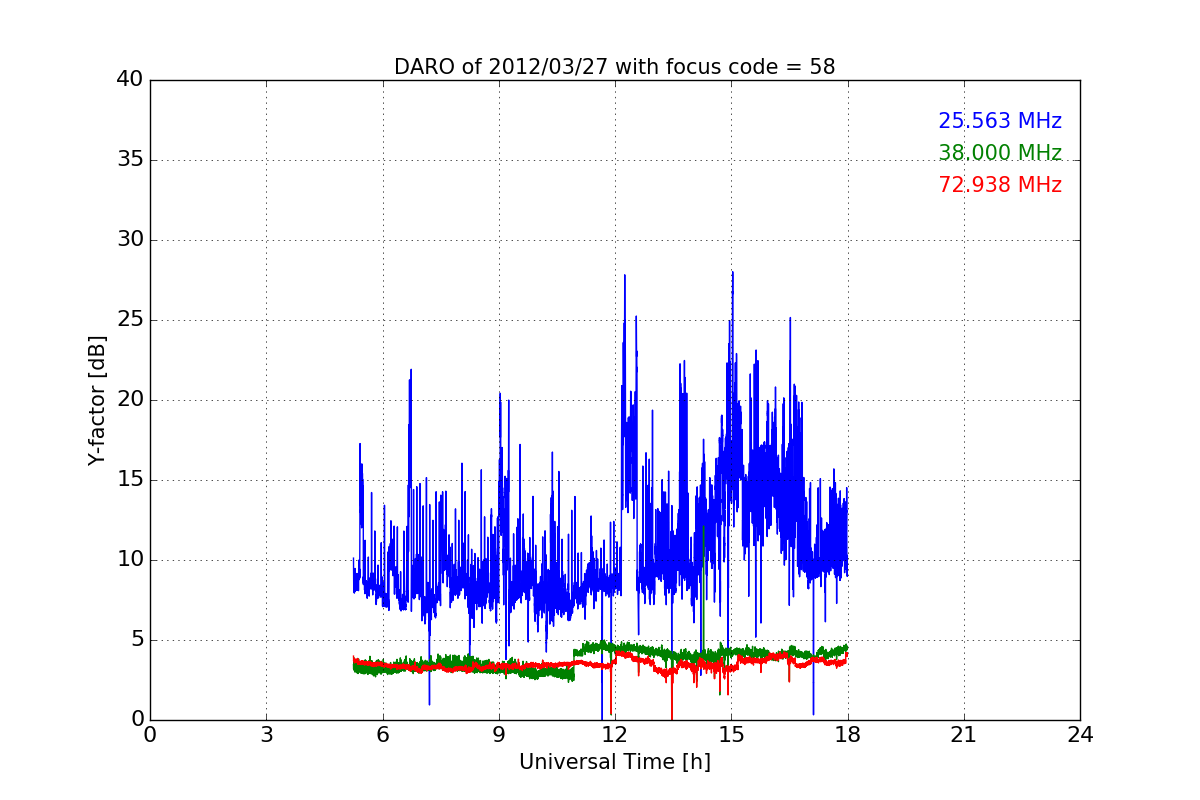
Task: Select the red legend entry 72.938 MHz
Action: click(x=1000, y=185)
